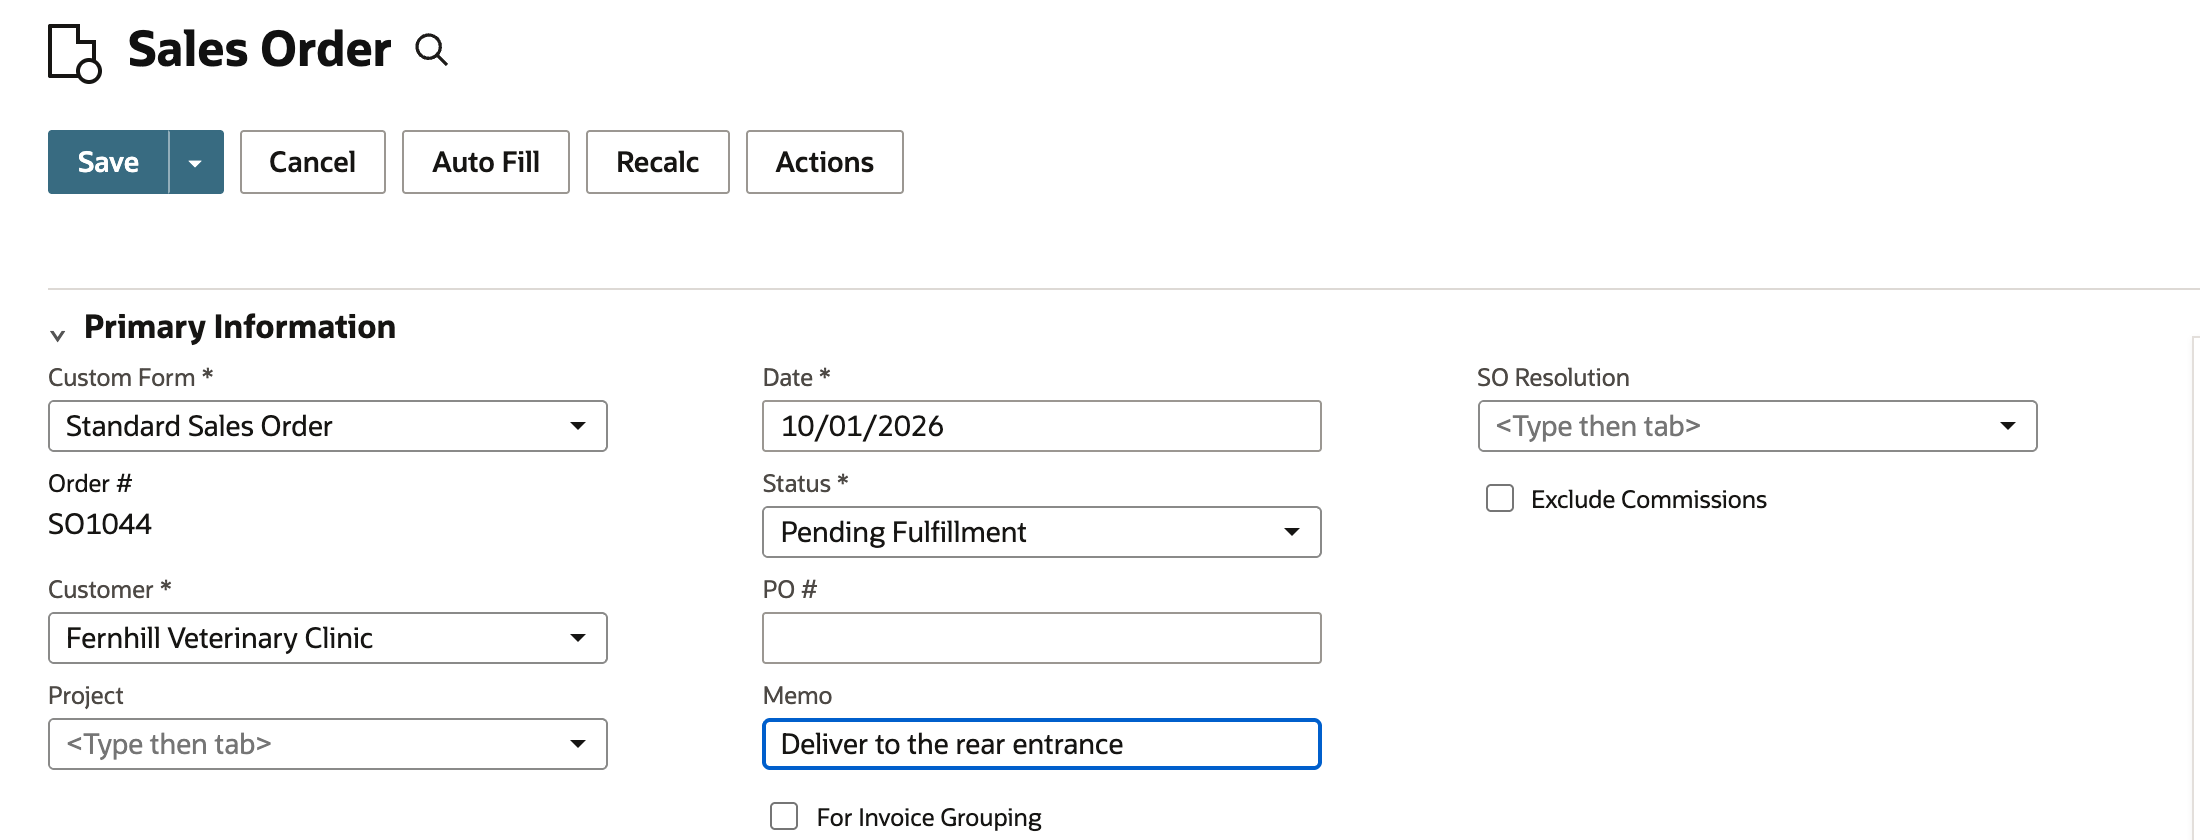Screen dimensions: 2200x840
Task: Click the Sales Order record icon
Action: point(74,53)
